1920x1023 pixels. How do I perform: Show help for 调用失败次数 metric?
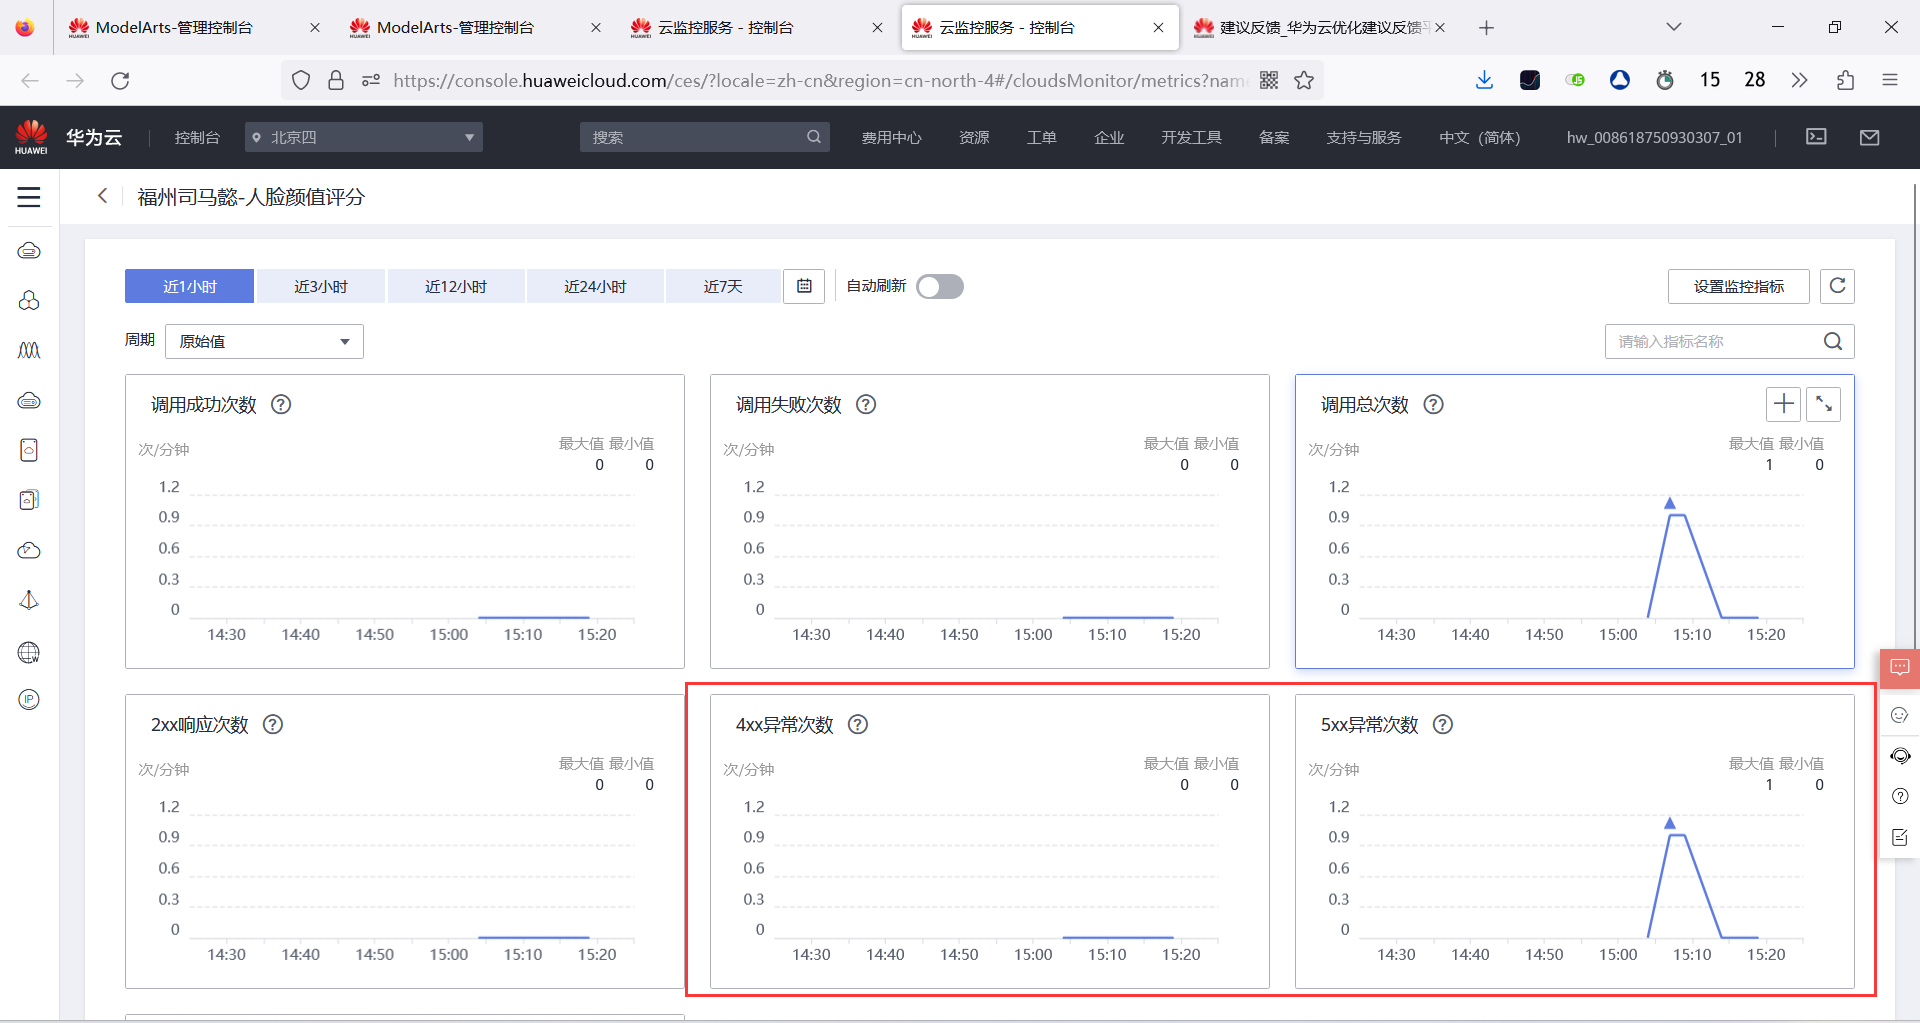pos(866,405)
